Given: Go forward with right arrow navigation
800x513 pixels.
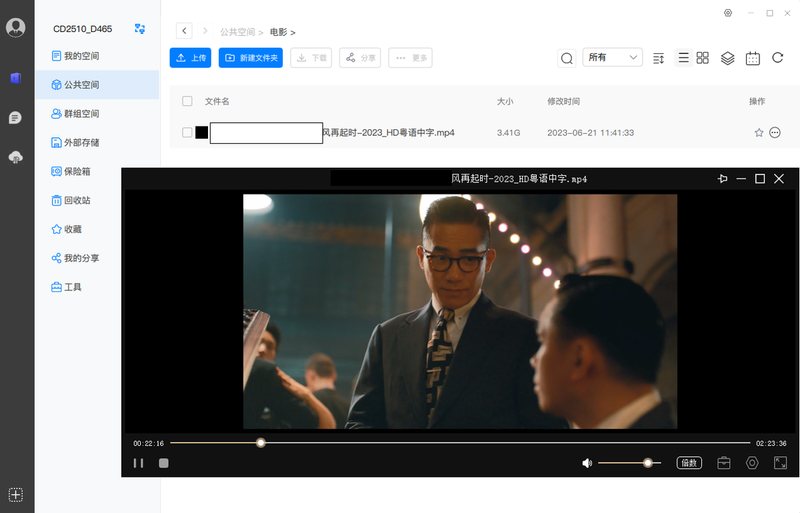Looking at the screenshot, I should (205, 31).
